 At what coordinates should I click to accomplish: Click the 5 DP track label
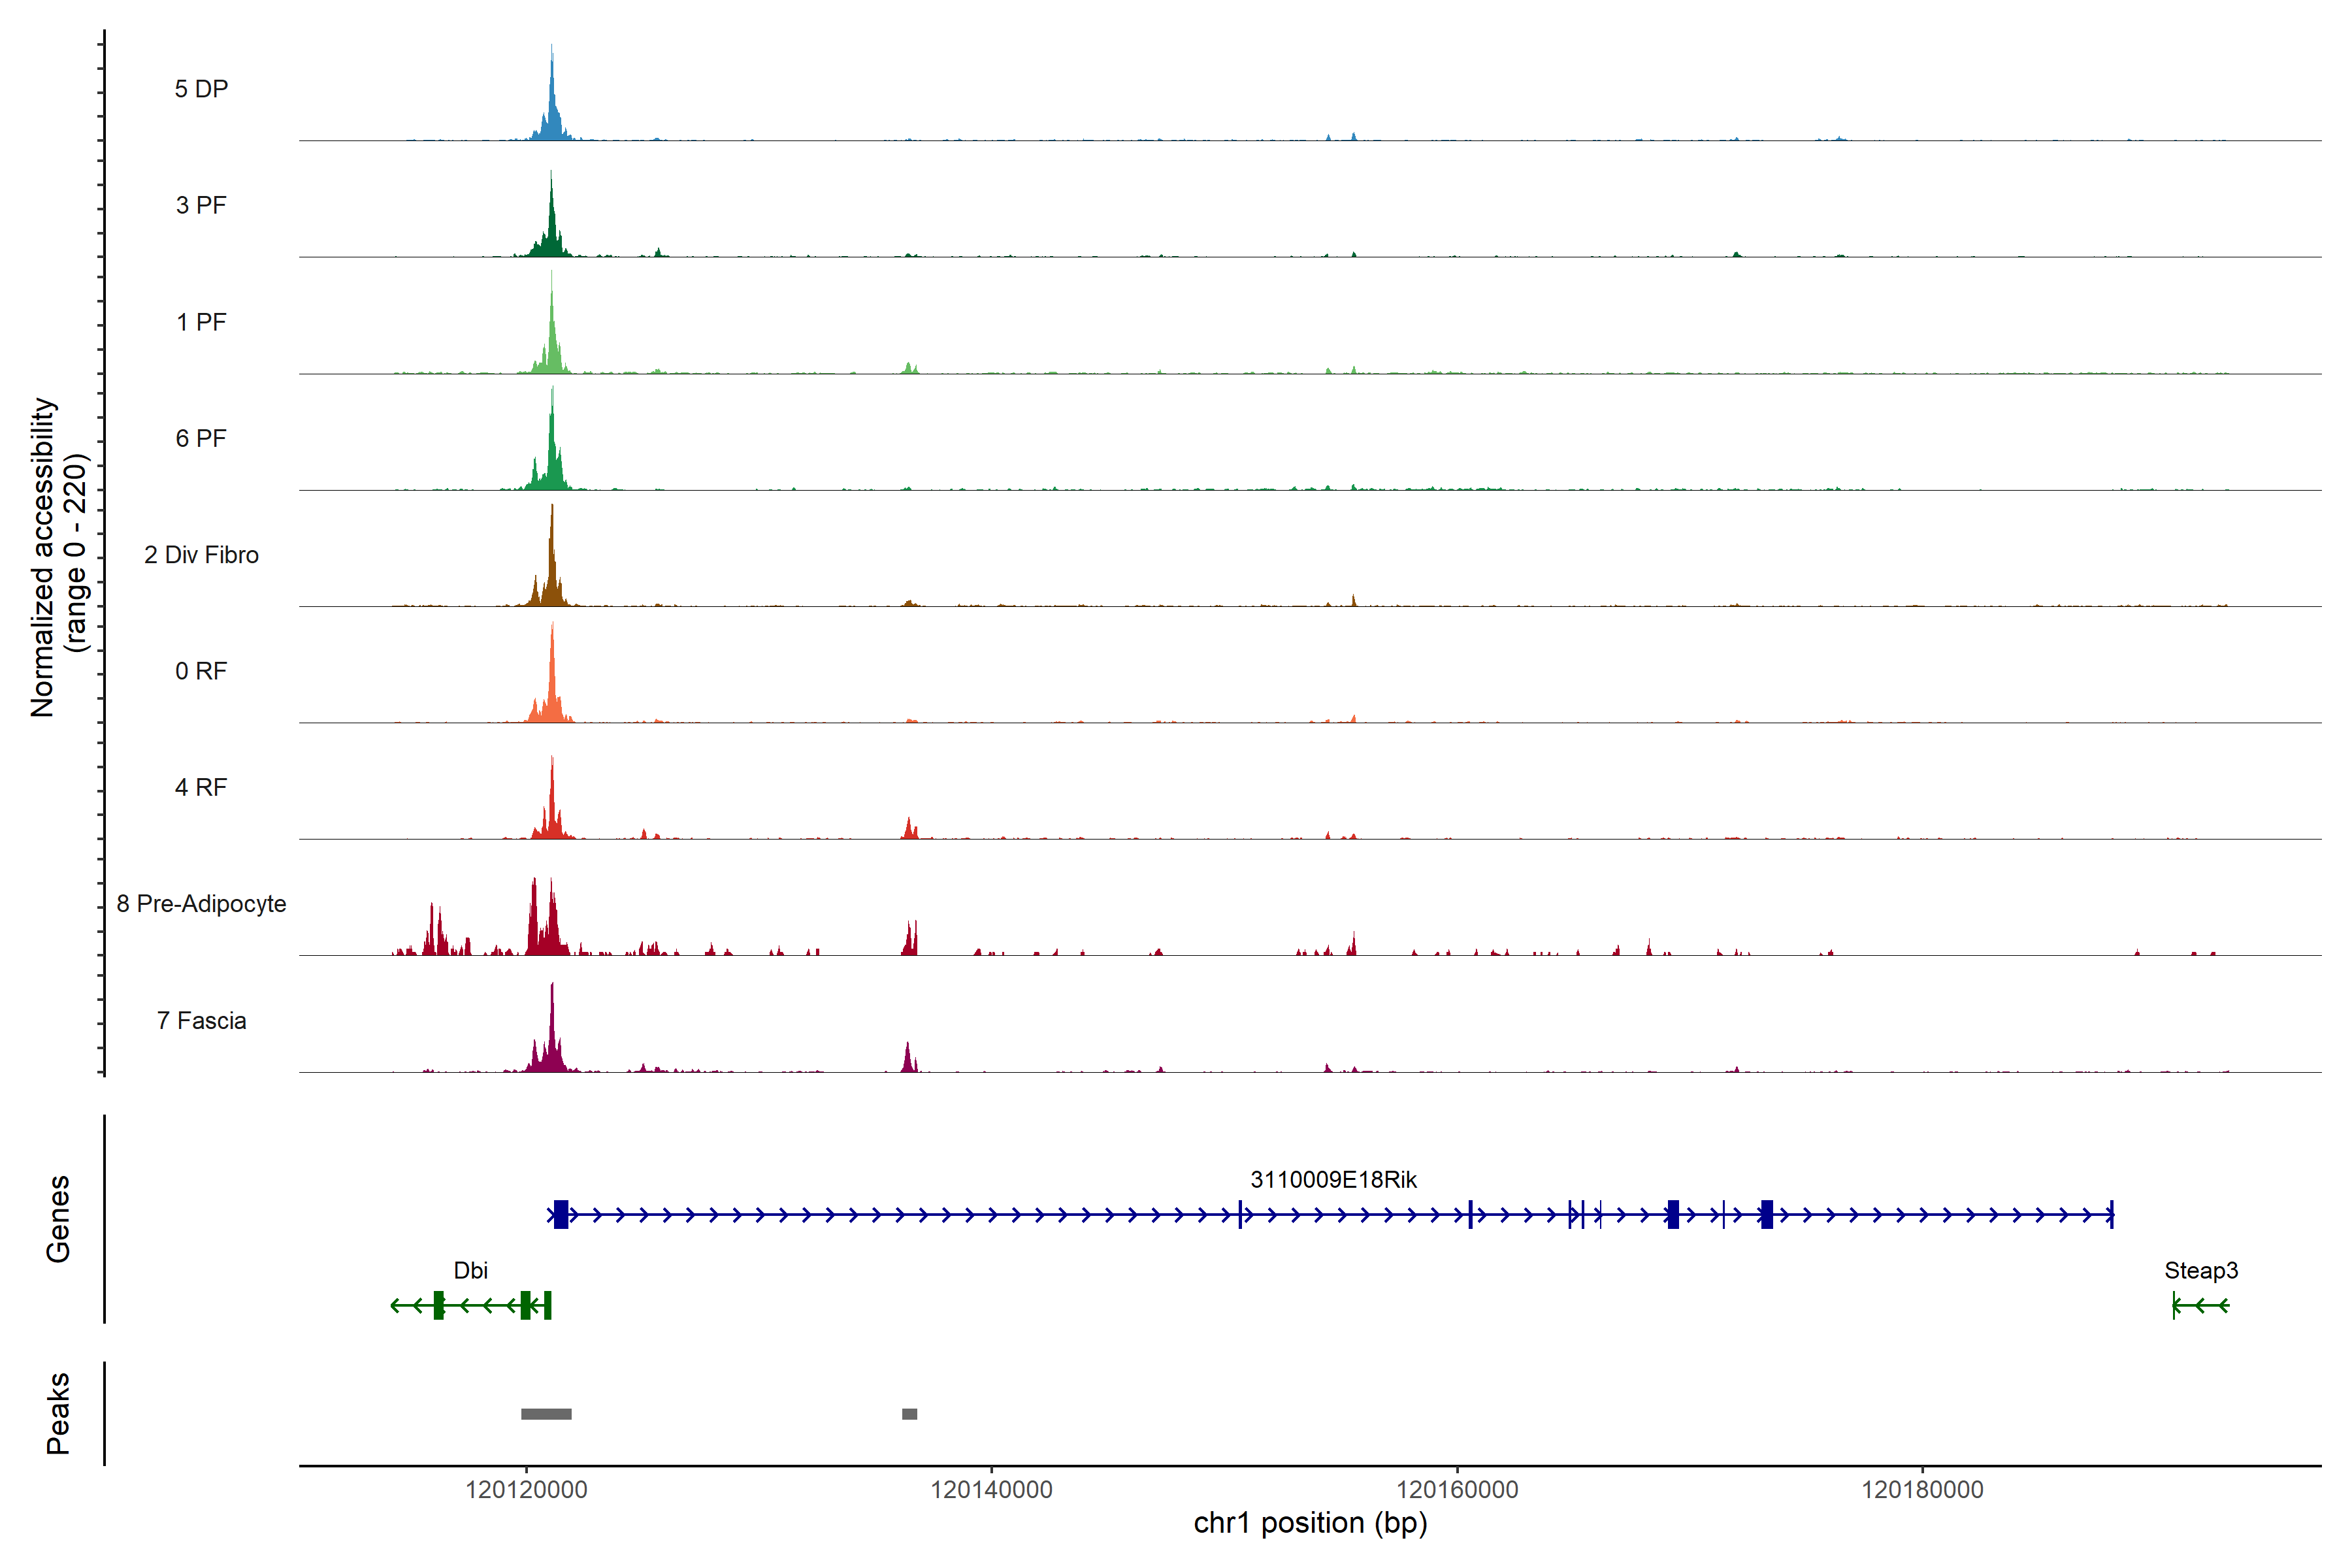click(201, 89)
